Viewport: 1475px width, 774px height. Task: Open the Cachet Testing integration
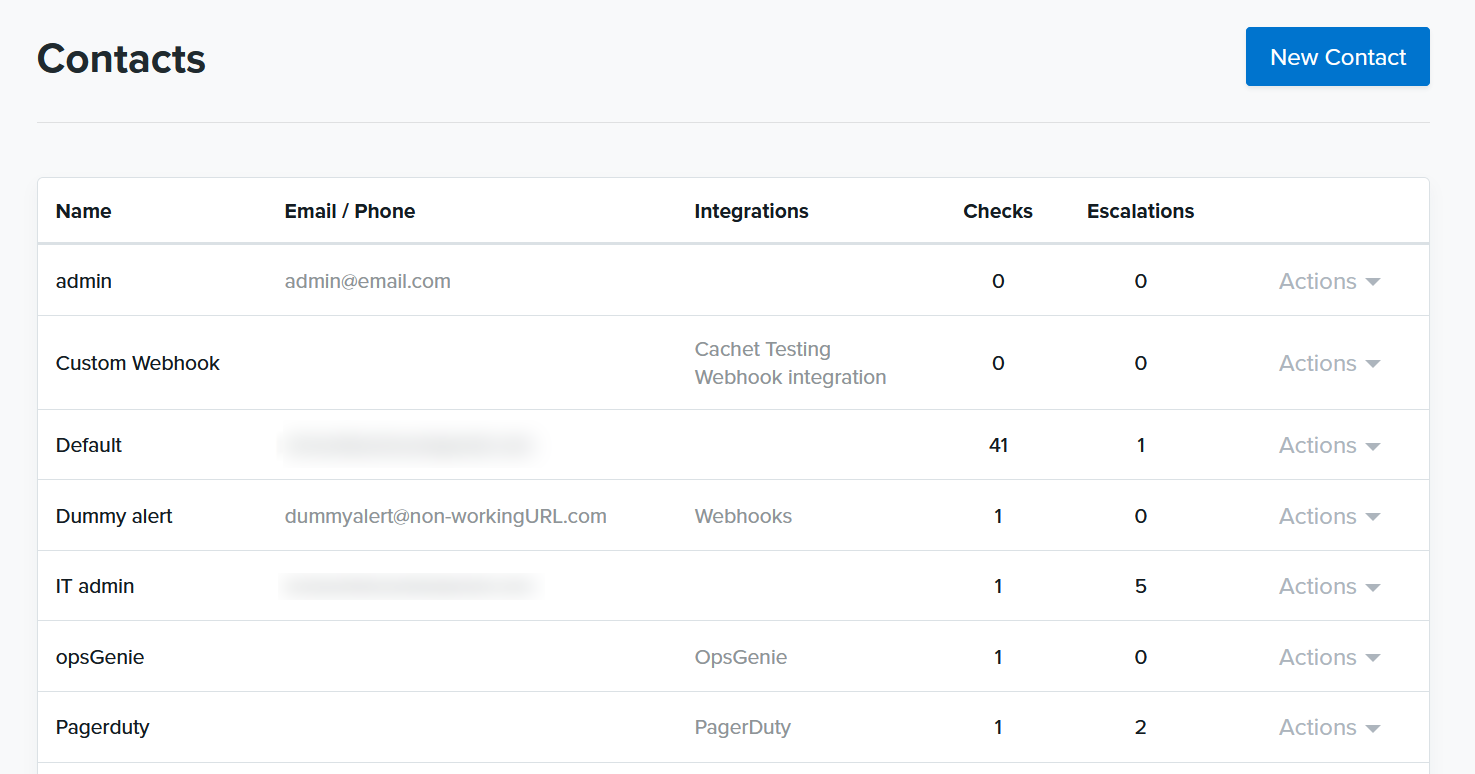[x=762, y=349]
